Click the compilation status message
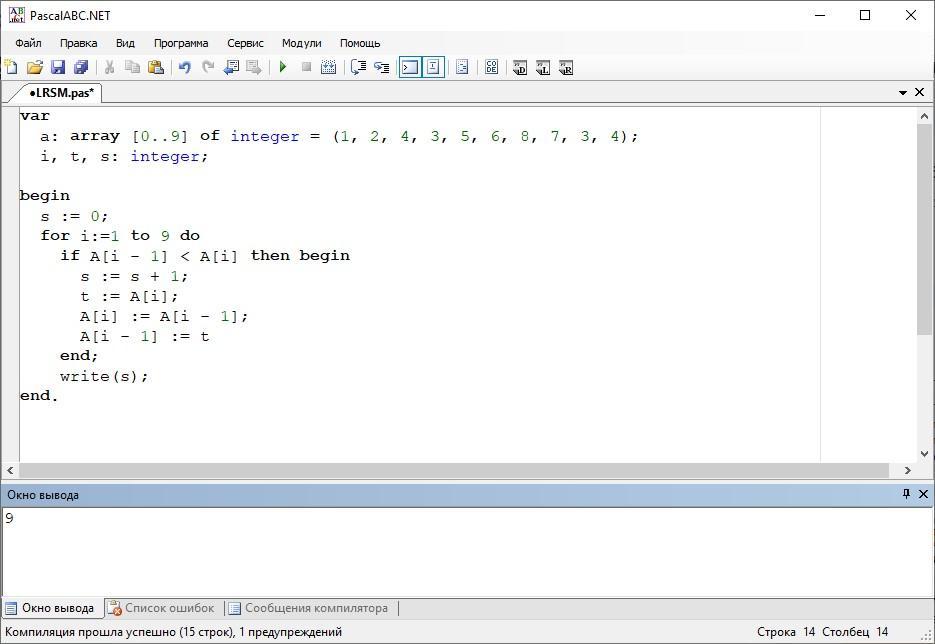This screenshot has width=935, height=644. click(x=174, y=631)
